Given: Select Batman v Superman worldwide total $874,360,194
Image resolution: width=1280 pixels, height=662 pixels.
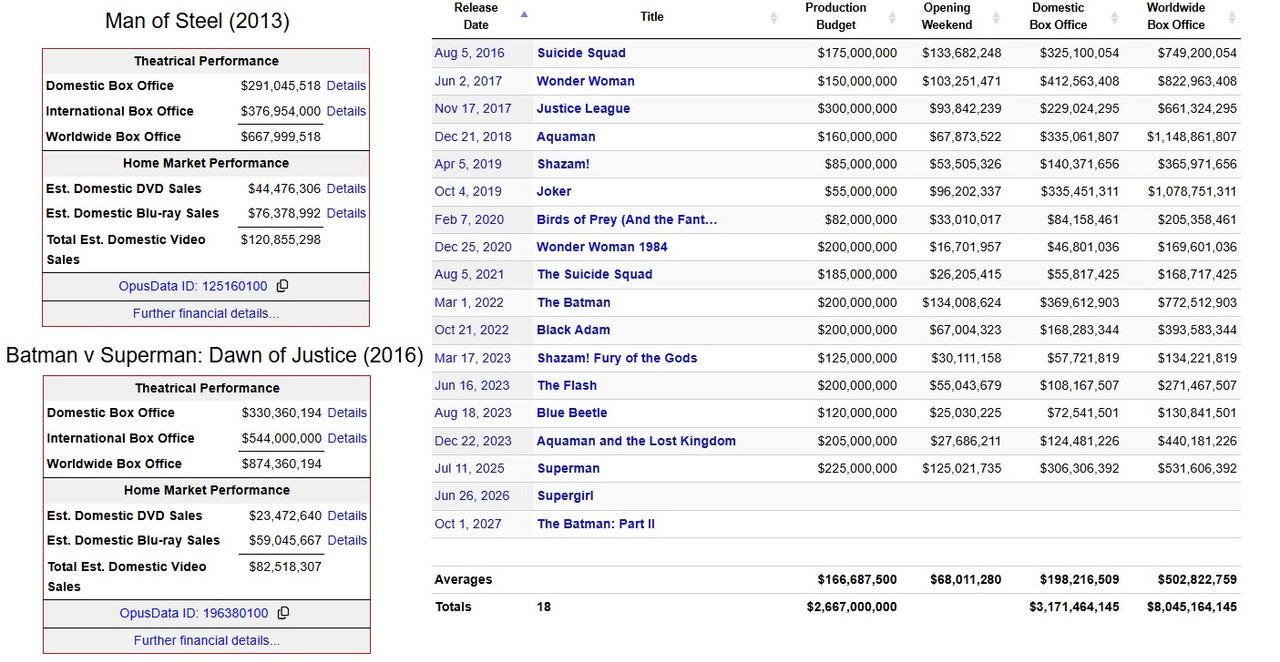Looking at the screenshot, I should coord(282,464).
